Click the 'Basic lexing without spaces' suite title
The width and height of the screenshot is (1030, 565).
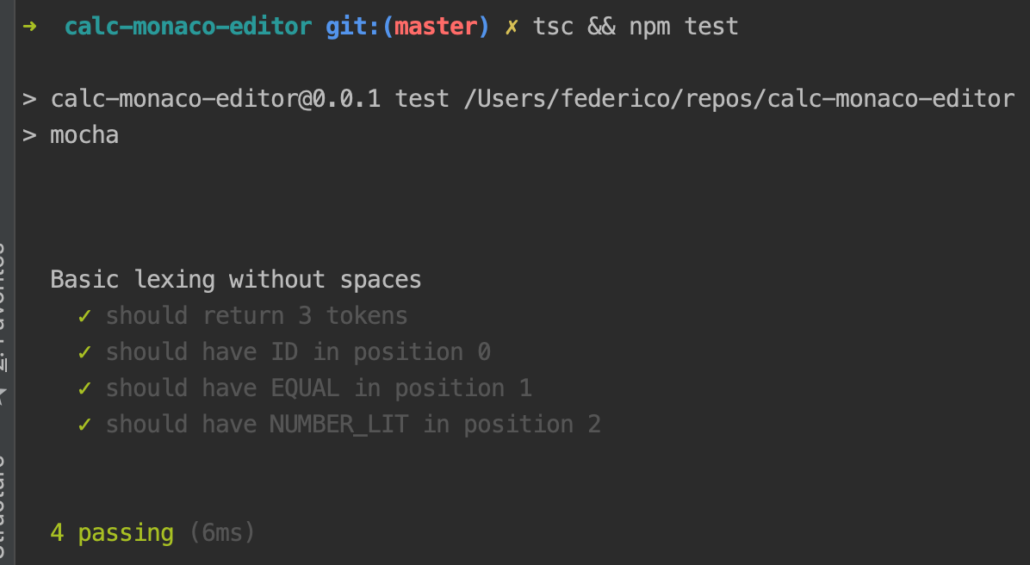click(x=236, y=280)
